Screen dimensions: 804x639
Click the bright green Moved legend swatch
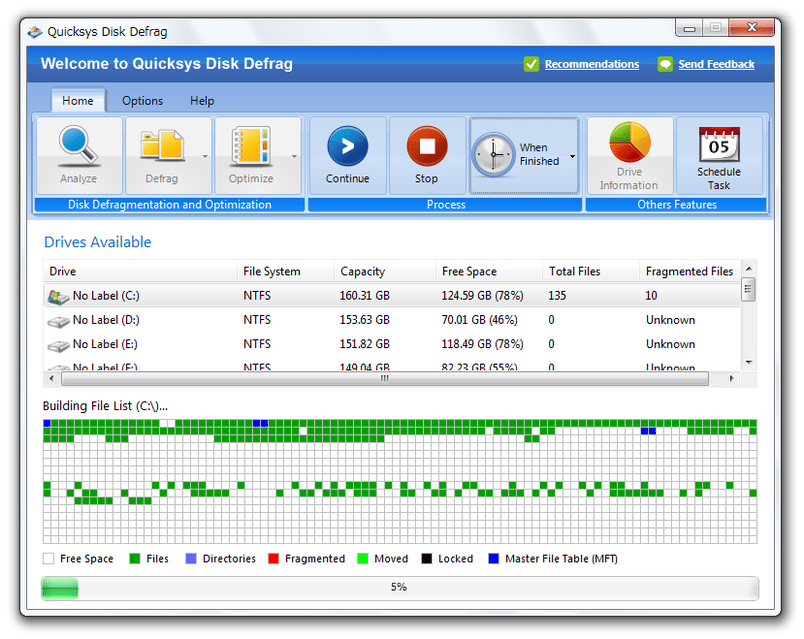click(363, 558)
